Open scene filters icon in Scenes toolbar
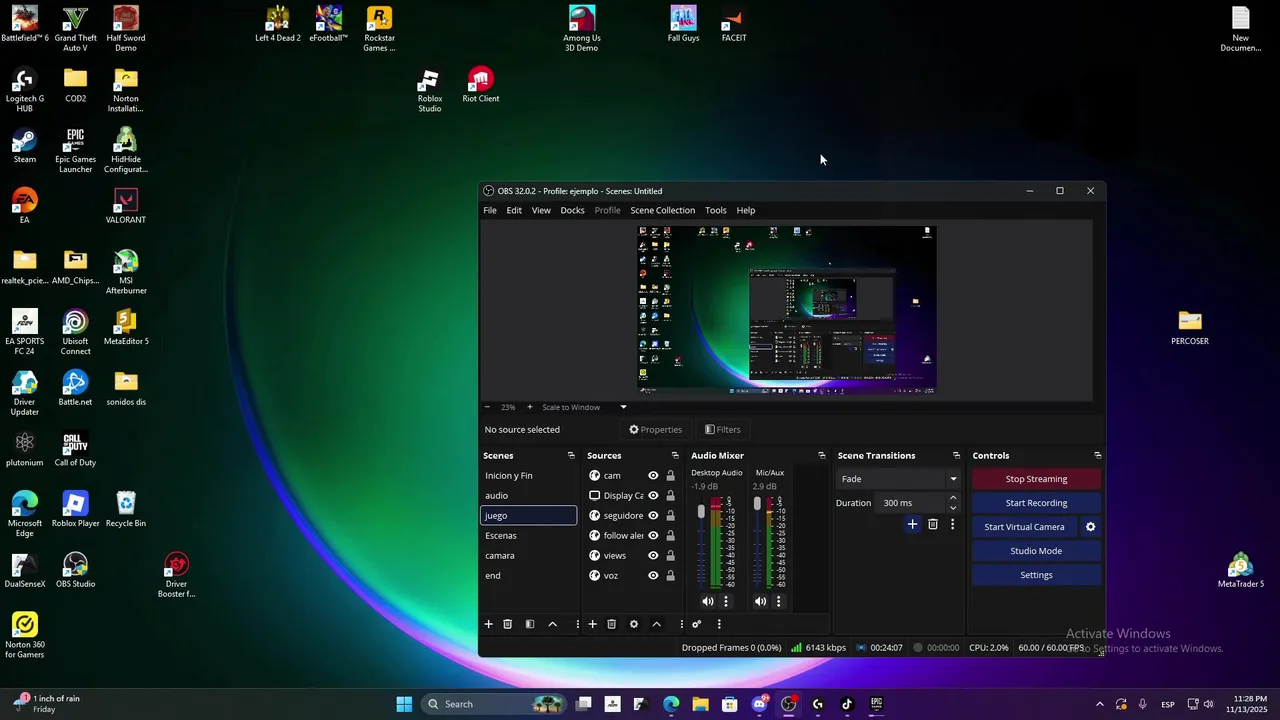The image size is (1280, 720). coord(530,624)
